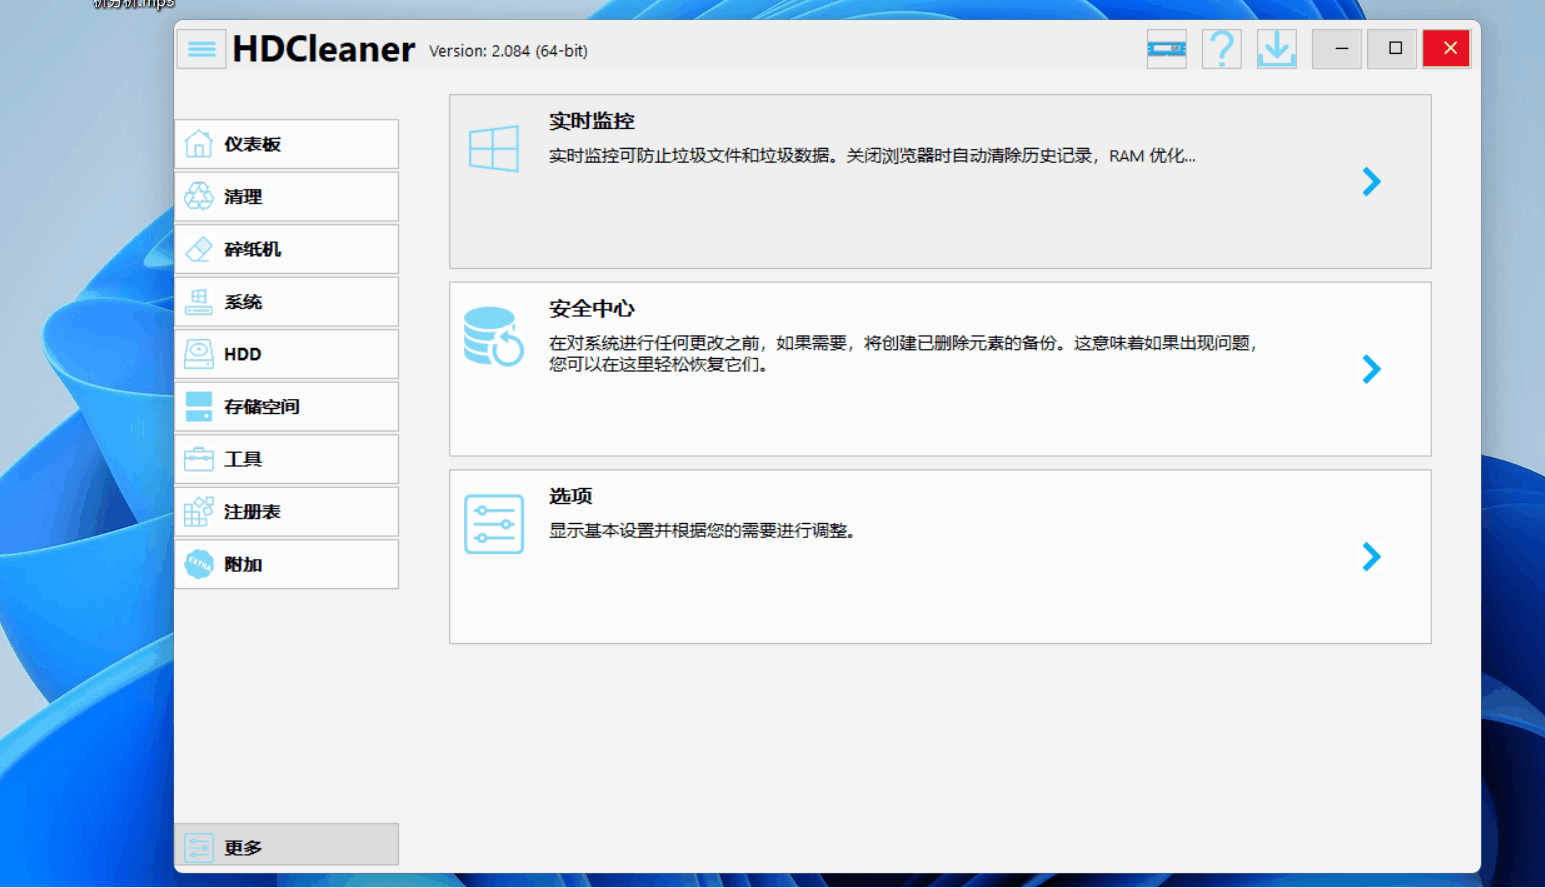Expand the 安全中心 panel using its arrow

point(1371,369)
